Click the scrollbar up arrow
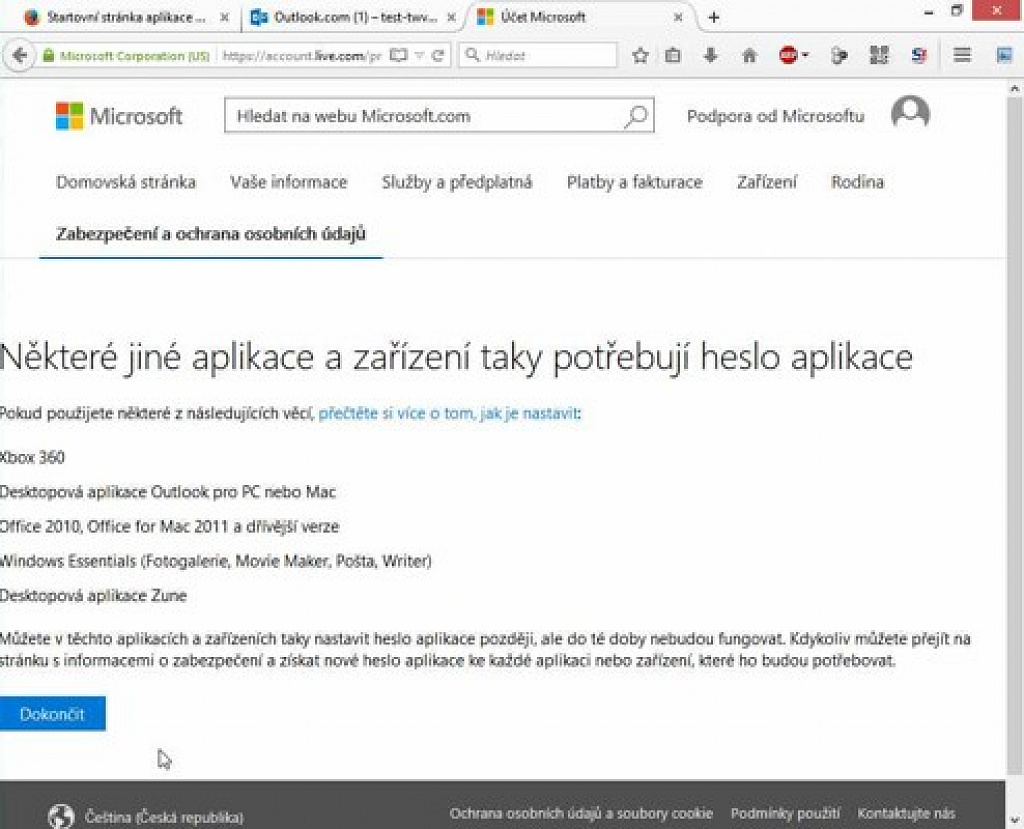The height and width of the screenshot is (829, 1024). click(1015, 89)
